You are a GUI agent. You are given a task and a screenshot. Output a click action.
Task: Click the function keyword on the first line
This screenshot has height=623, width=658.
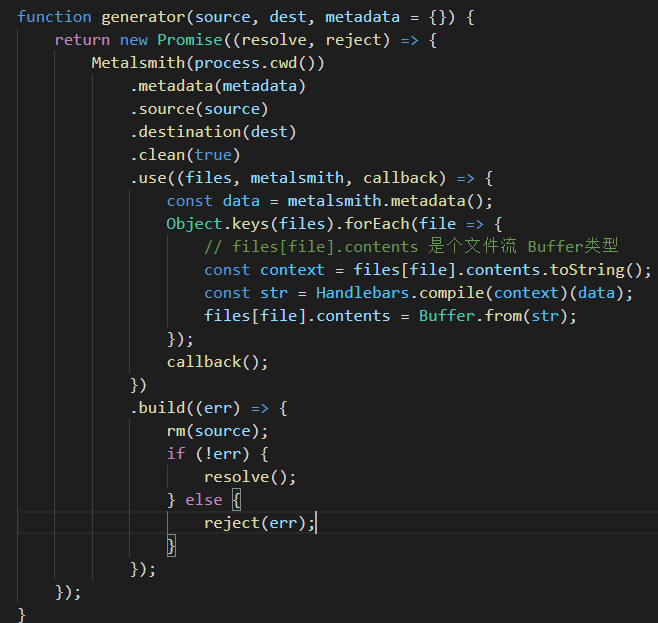(x=55, y=16)
